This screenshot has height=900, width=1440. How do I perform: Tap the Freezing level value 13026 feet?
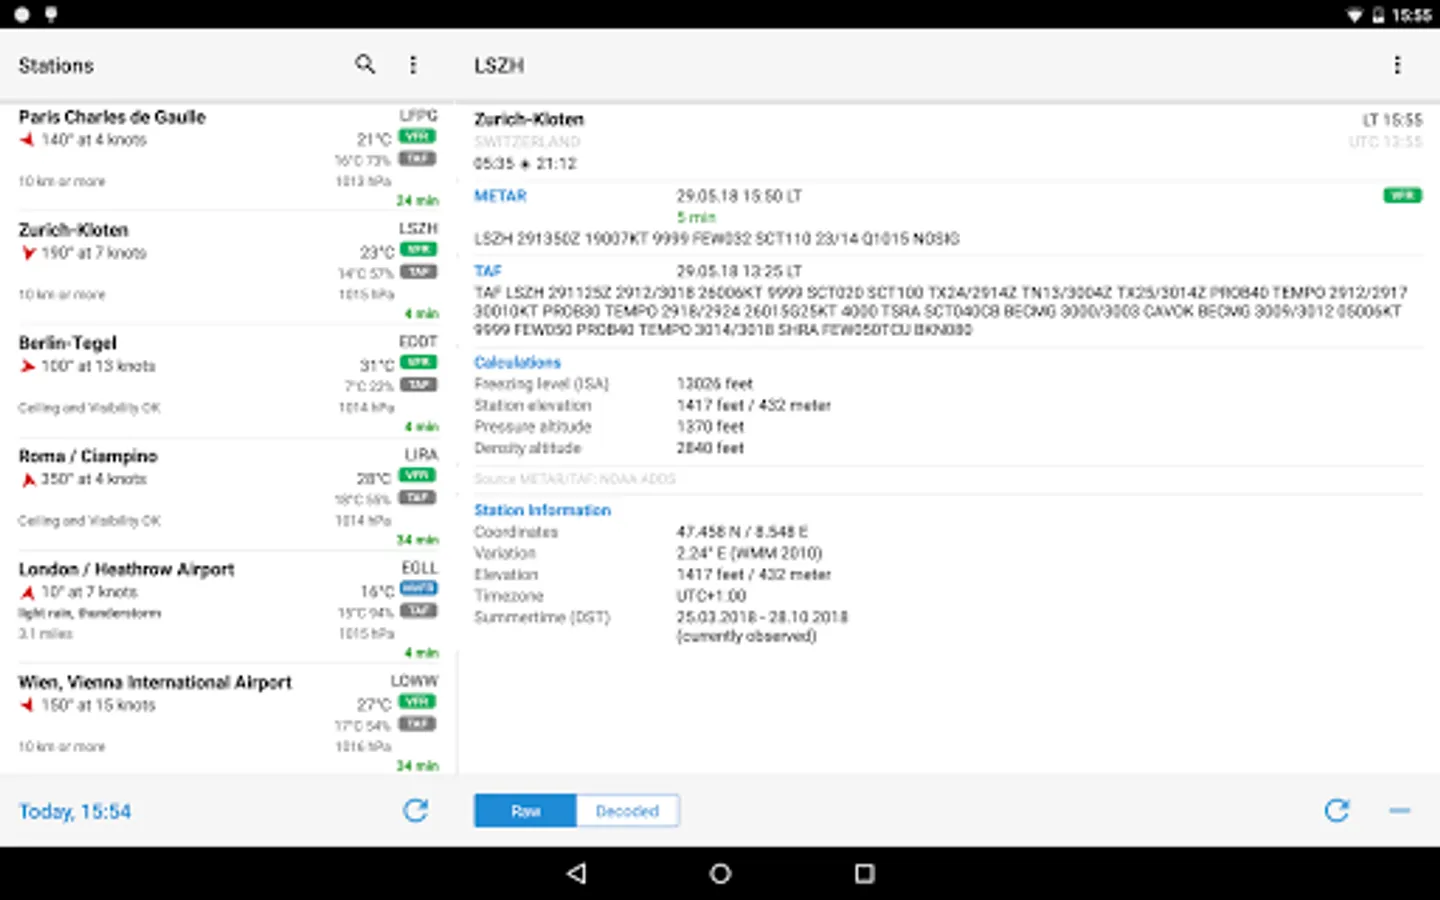click(x=715, y=384)
